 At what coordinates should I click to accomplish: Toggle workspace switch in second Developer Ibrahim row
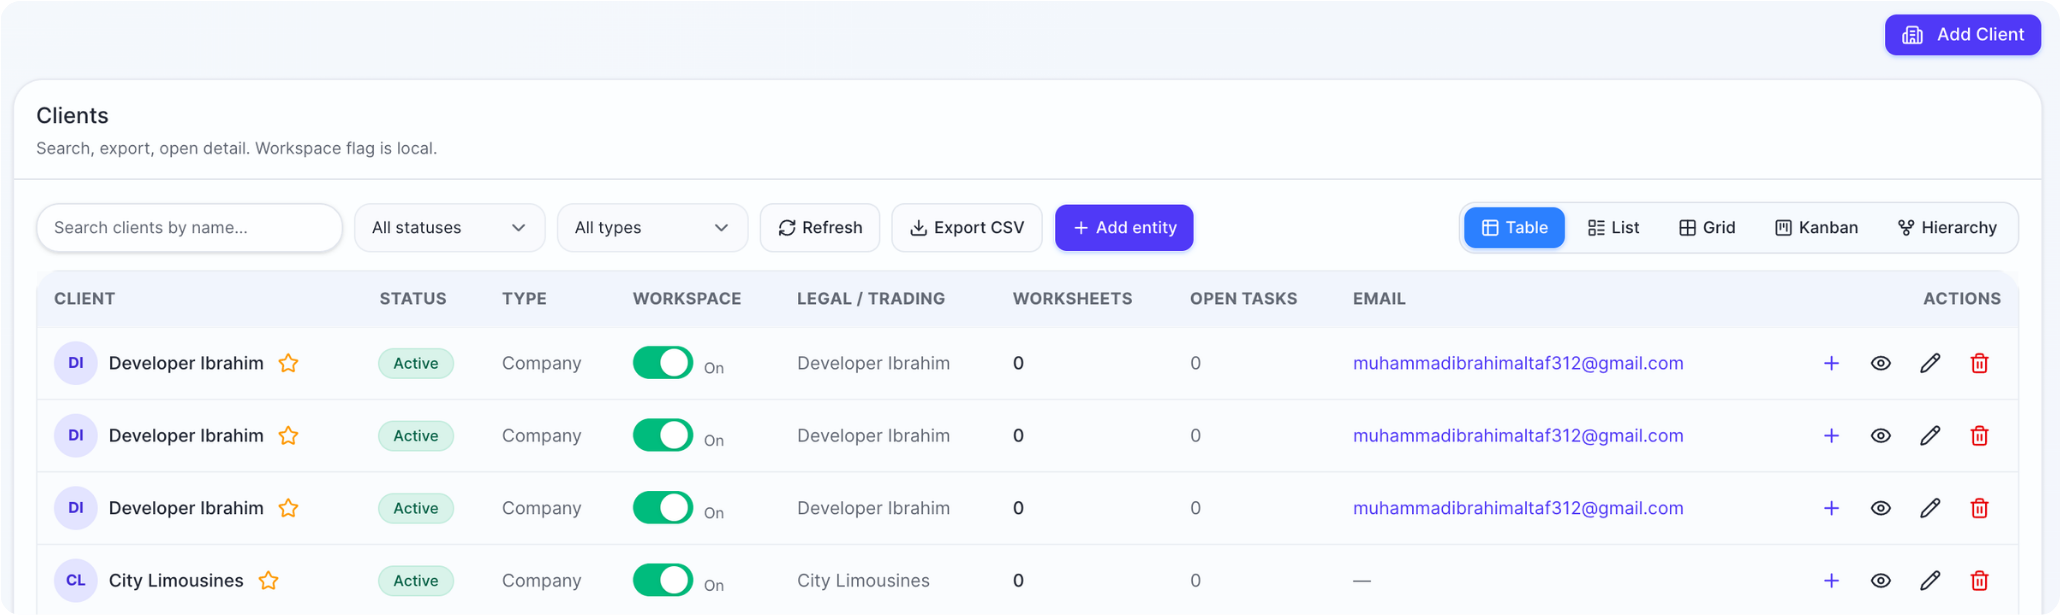point(663,435)
